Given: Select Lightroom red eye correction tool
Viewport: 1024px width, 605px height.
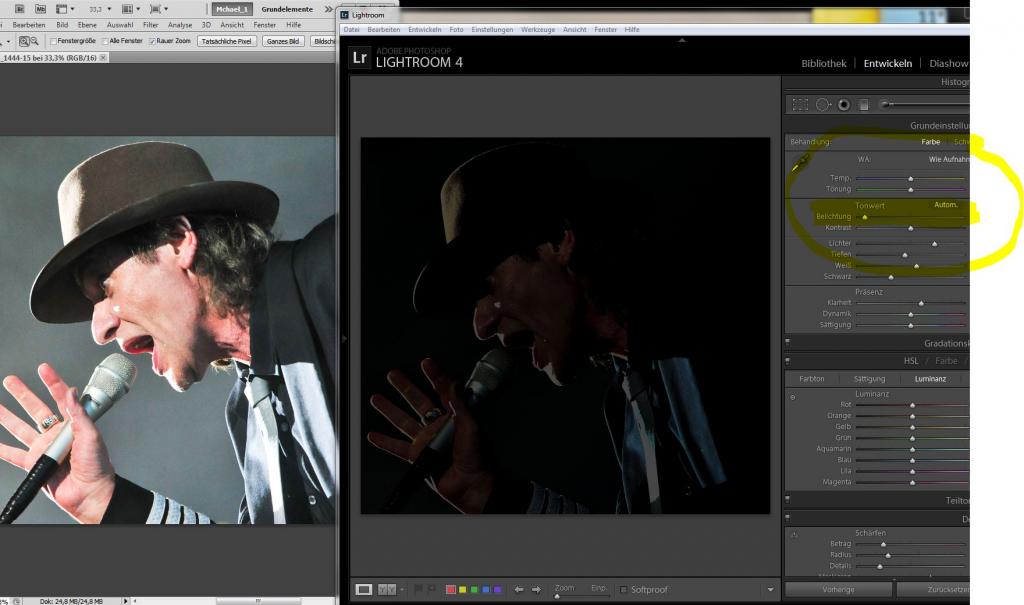Looking at the screenshot, I should click(844, 105).
